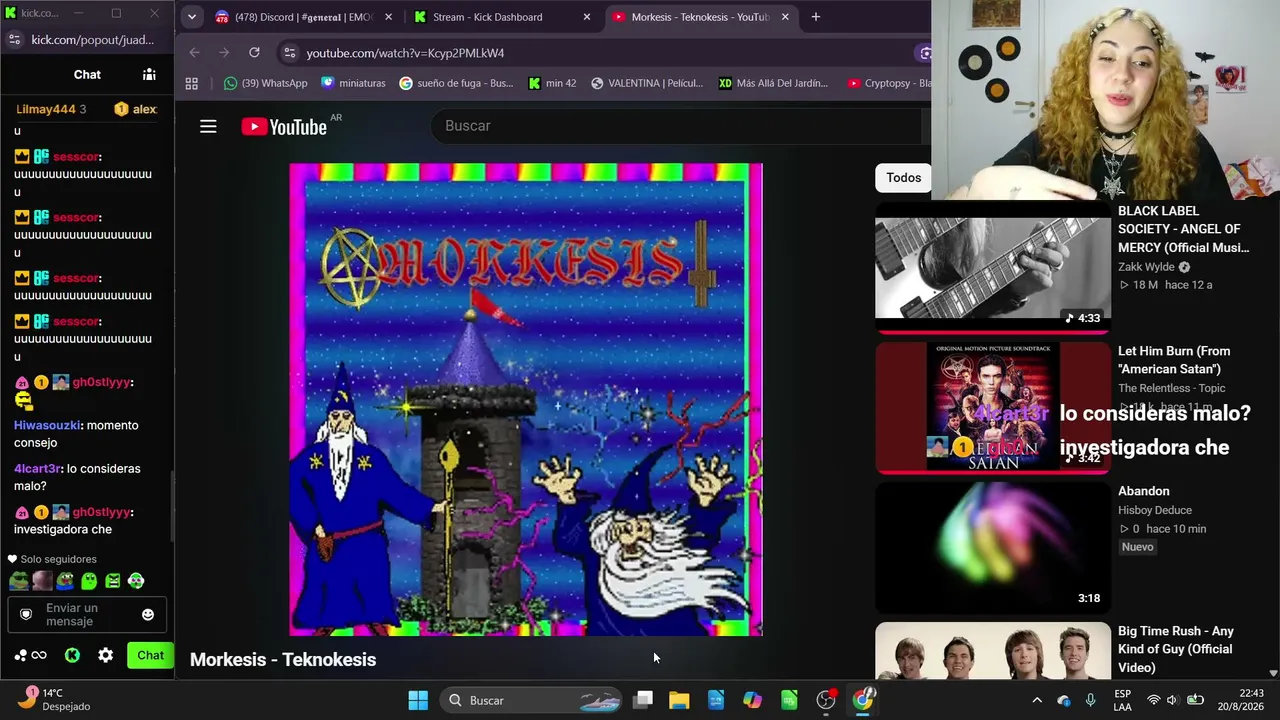Screen dimensions: 1280x720
Task: Open the chat identity shield icon
Action: (x=27, y=614)
